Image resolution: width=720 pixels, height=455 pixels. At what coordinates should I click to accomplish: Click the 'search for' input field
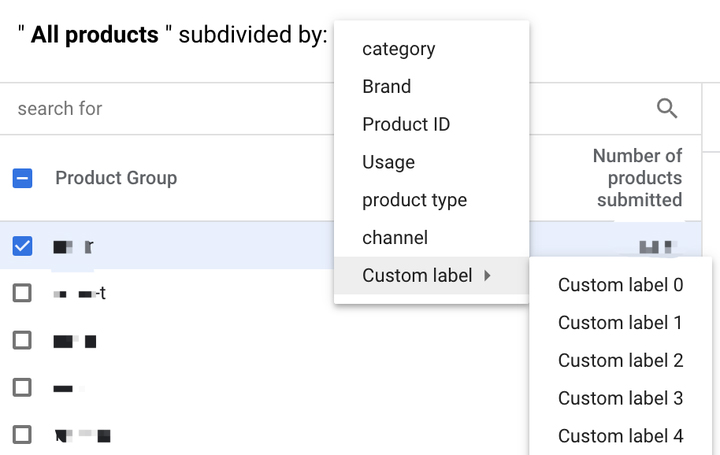(170, 109)
